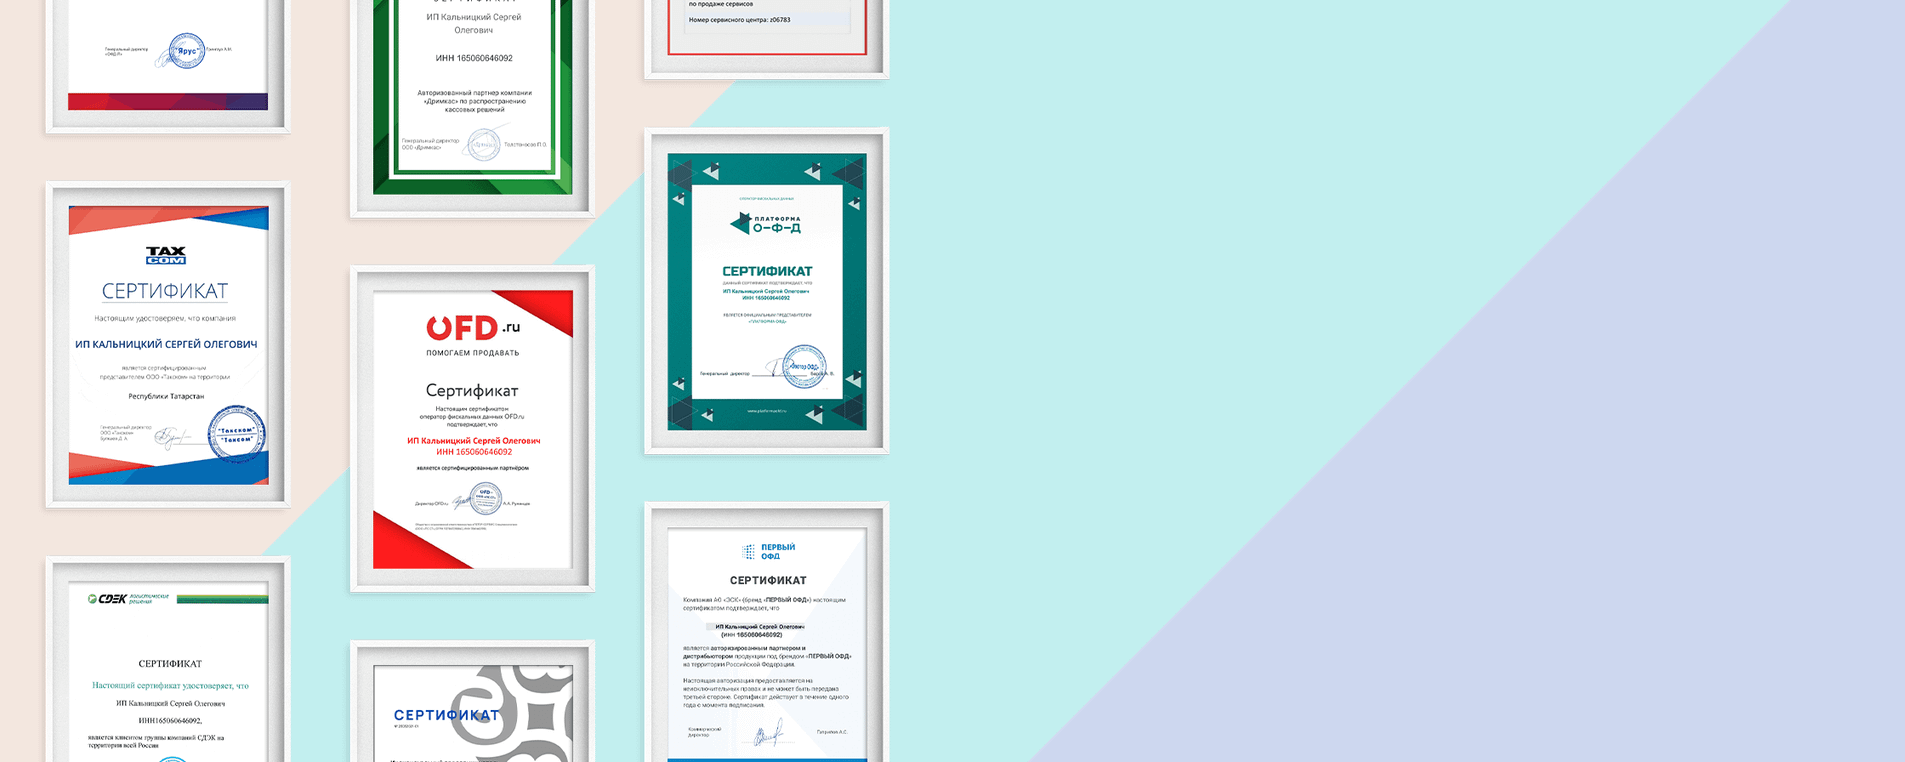Image resolution: width=1905 pixels, height=762 pixels.
Task: Open the Платформа ОФД teal certificate
Action: point(767,291)
